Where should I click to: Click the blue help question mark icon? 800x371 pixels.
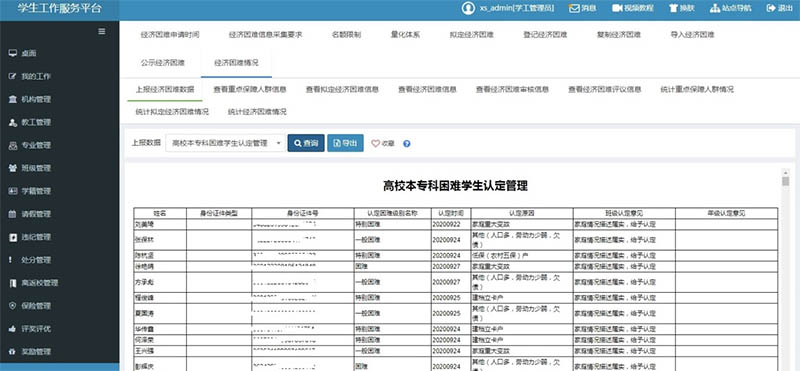(x=407, y=144)
